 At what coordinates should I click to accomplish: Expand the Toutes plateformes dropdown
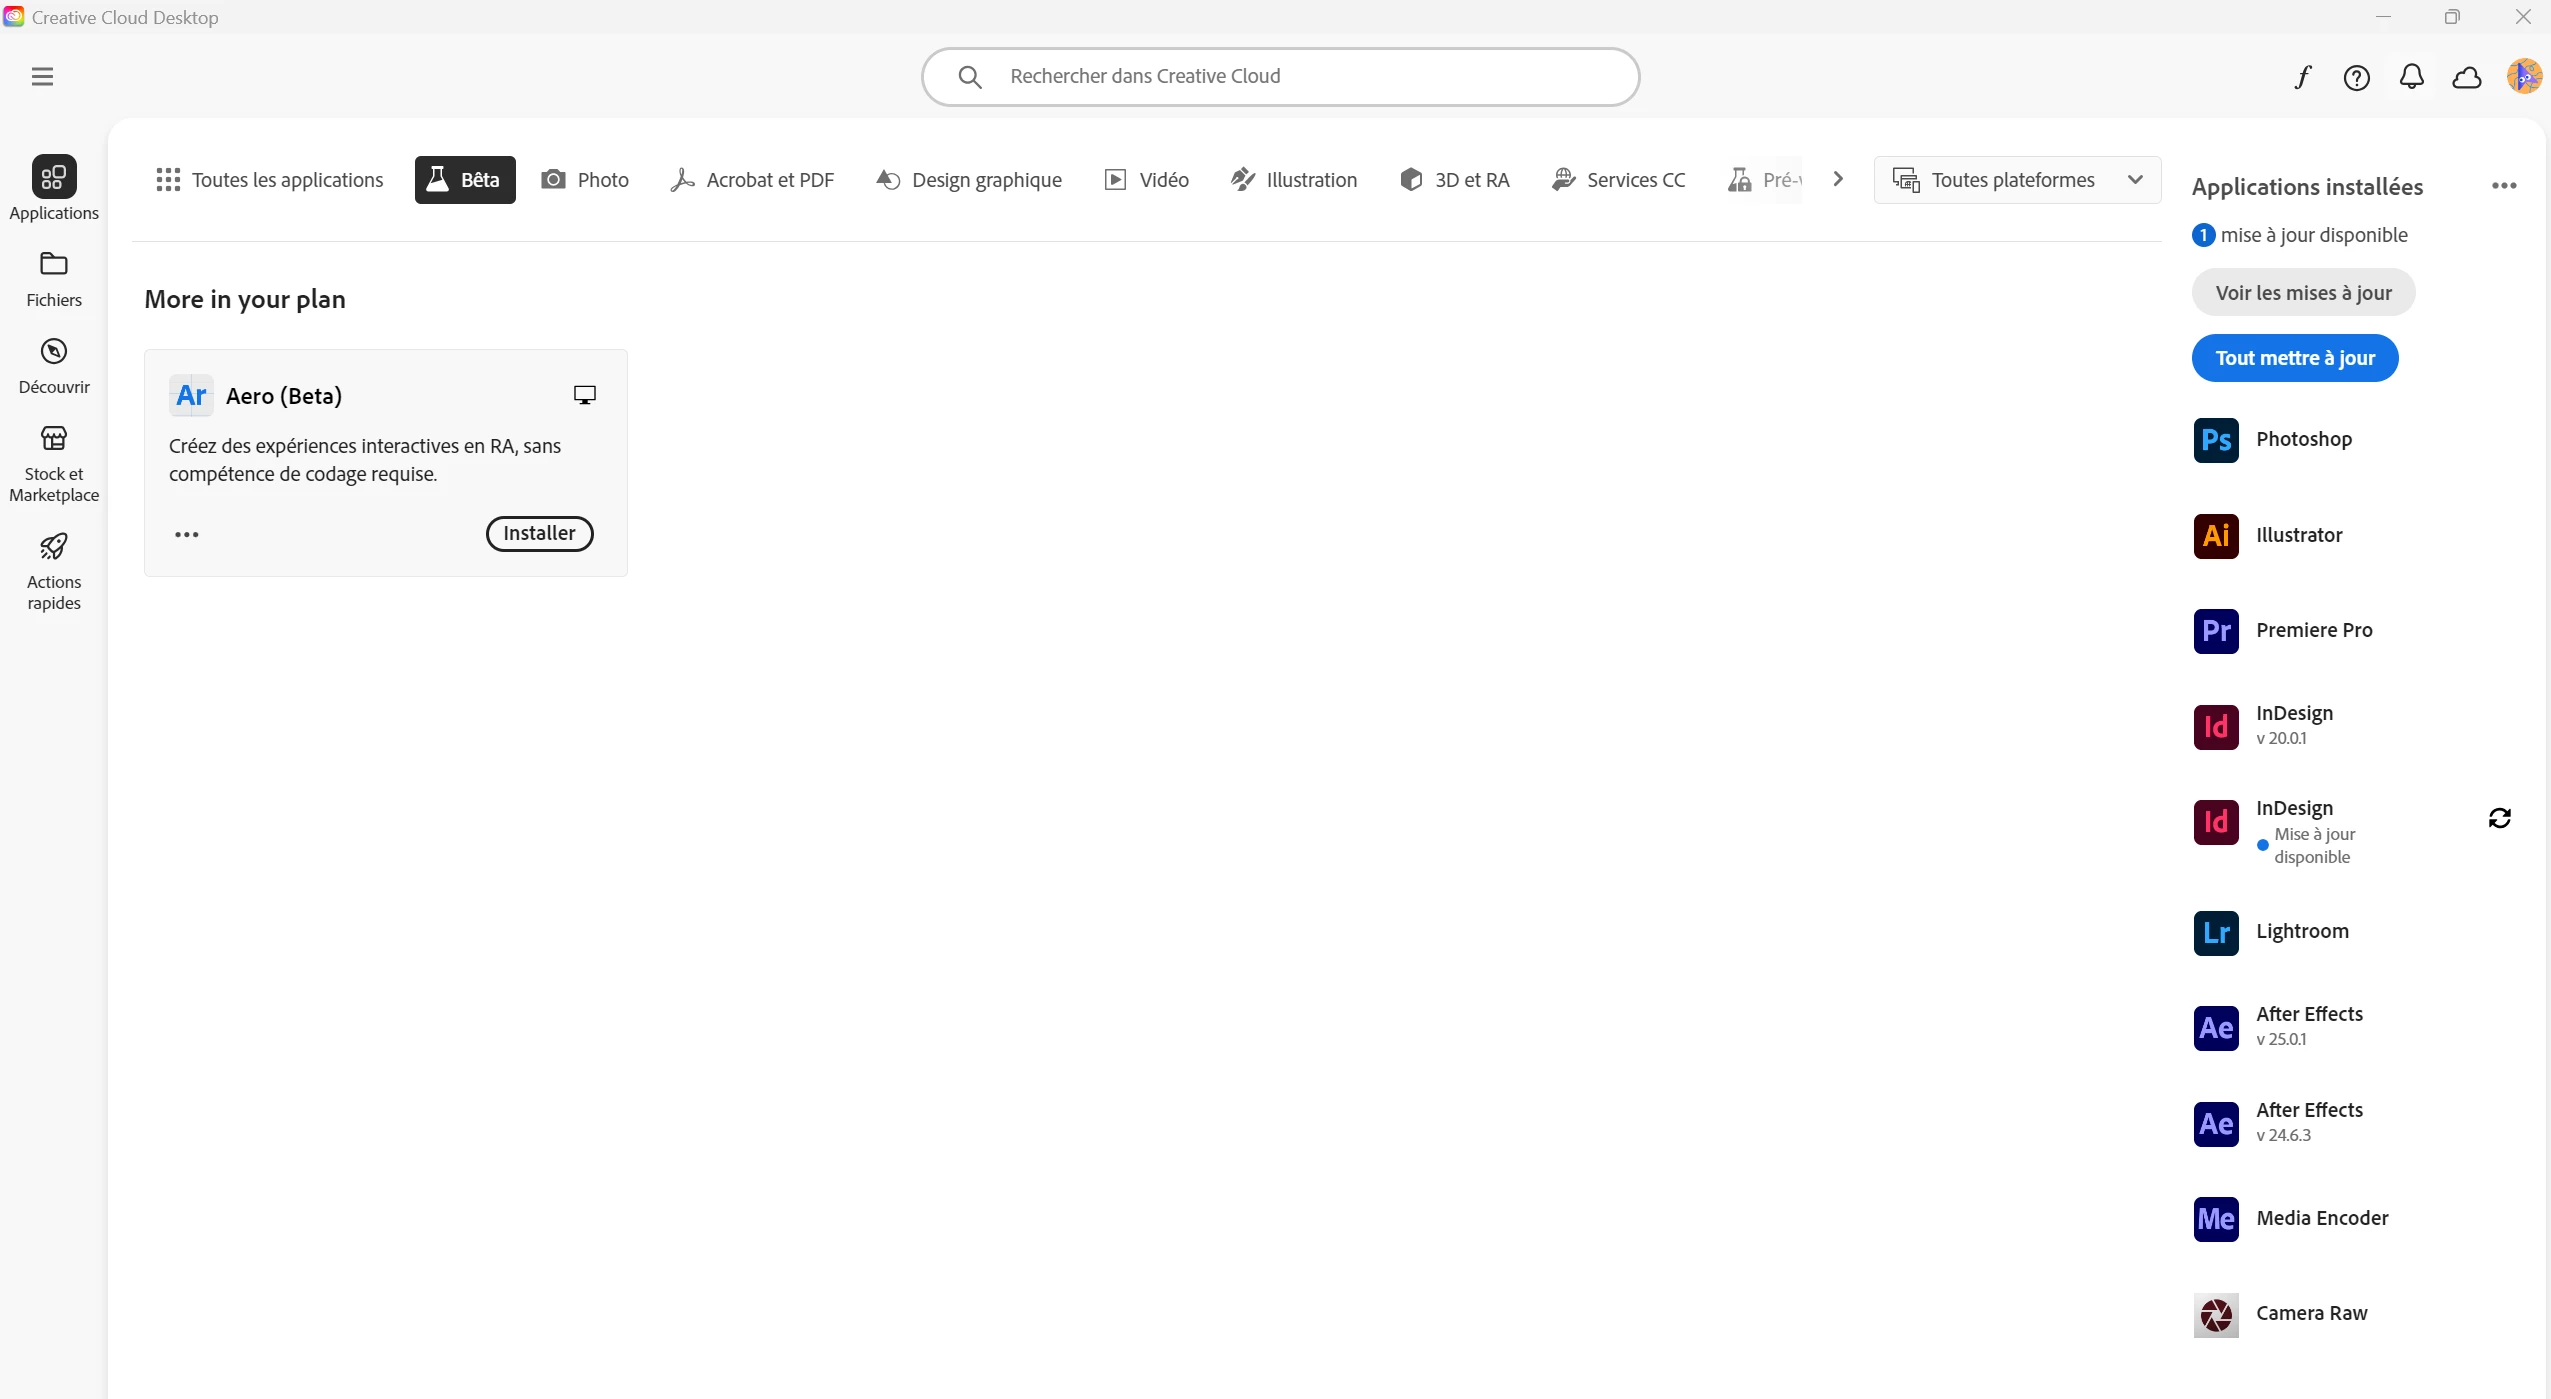pyautogui.click(x=2017, y=180)
